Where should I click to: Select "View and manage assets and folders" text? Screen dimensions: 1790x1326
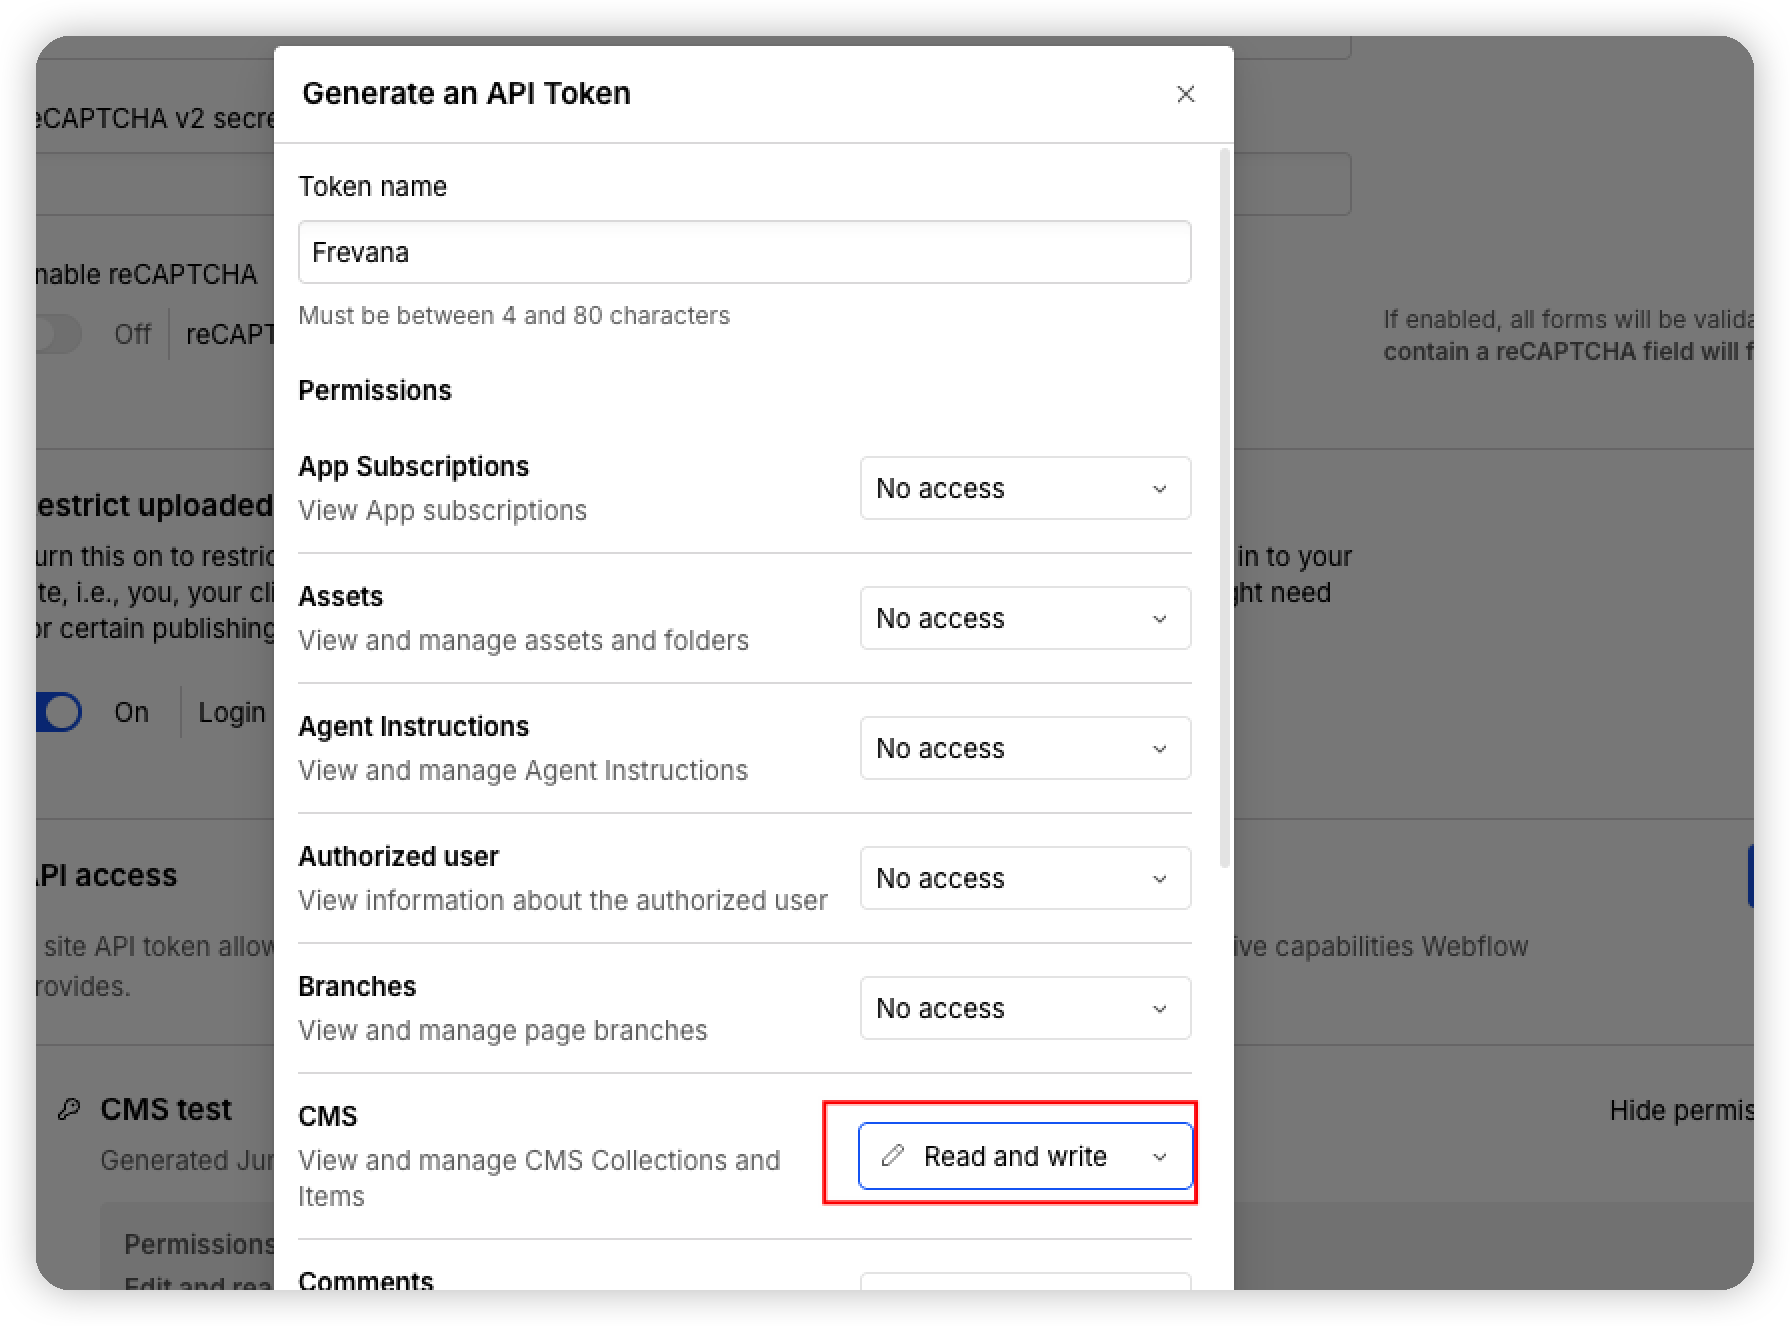(x=523, y=640)
